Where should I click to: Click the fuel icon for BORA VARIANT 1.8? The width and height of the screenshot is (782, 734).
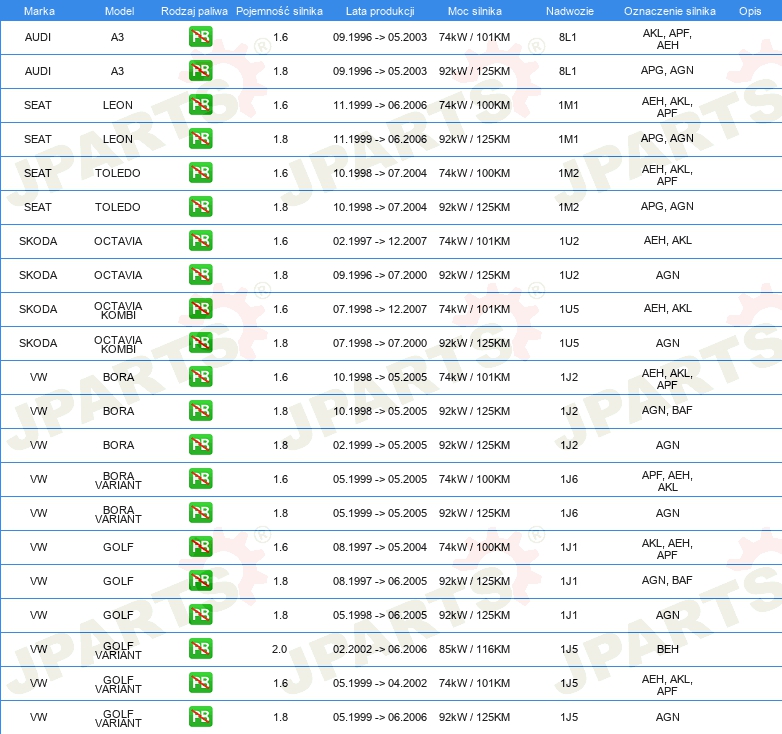tap(200, 513)
